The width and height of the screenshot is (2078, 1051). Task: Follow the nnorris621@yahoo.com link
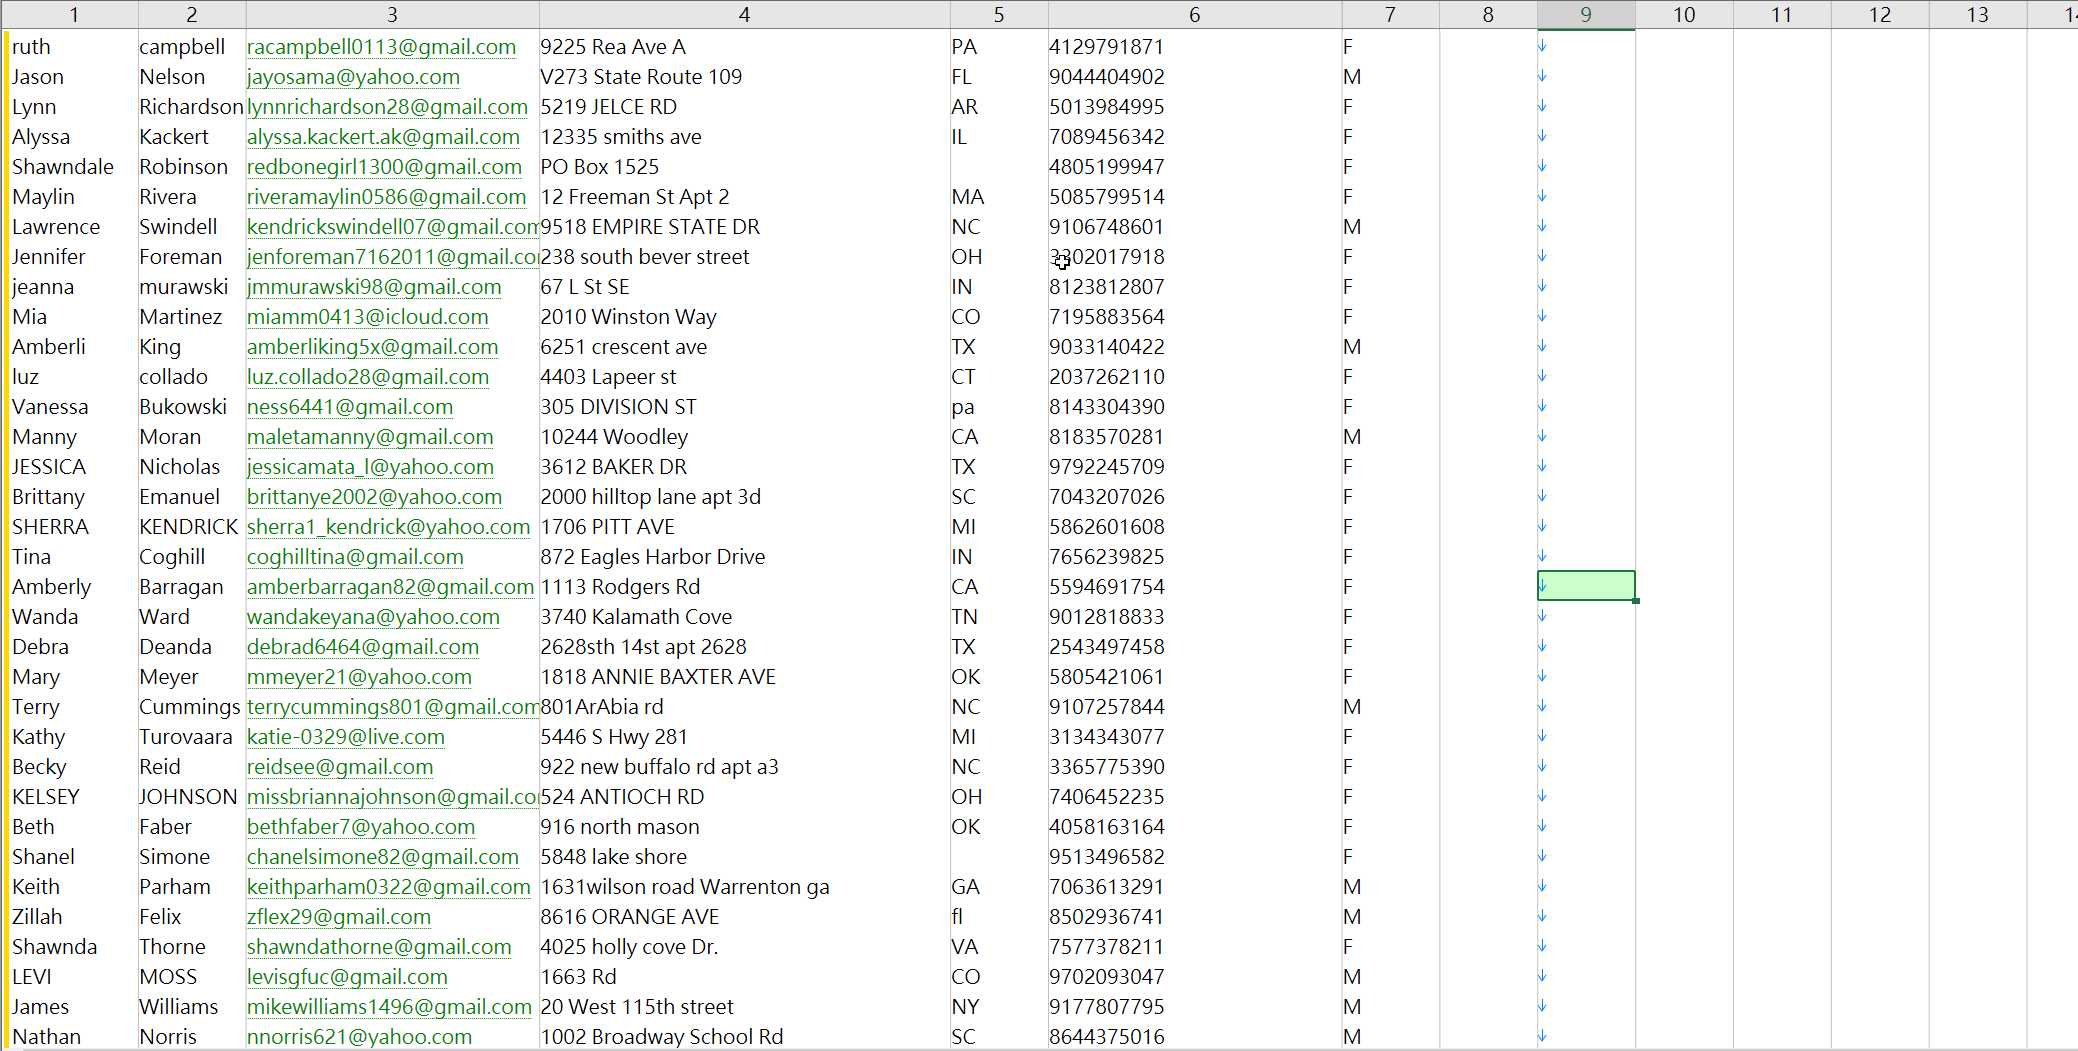[359, 1037]
